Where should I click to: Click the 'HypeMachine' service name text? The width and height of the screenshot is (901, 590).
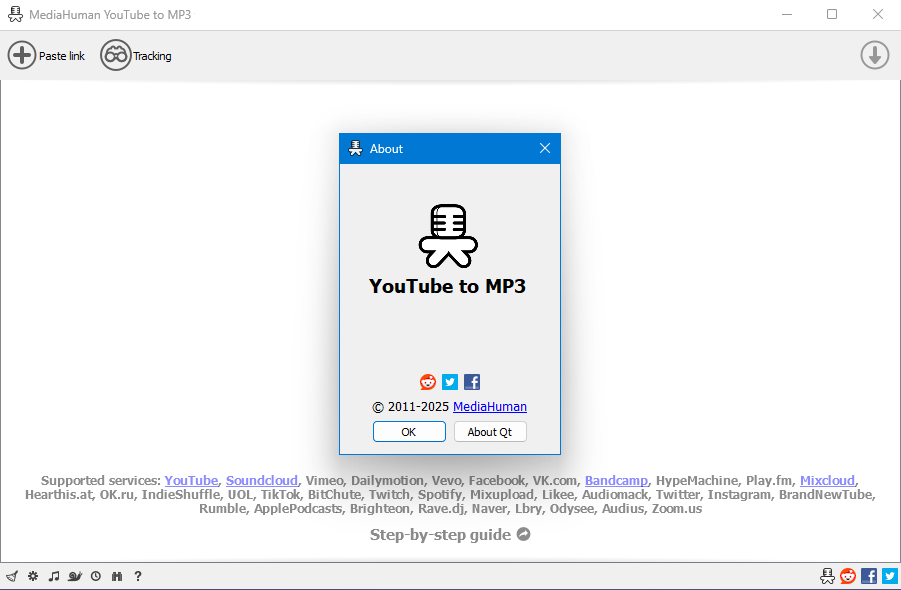pos(696,480)
